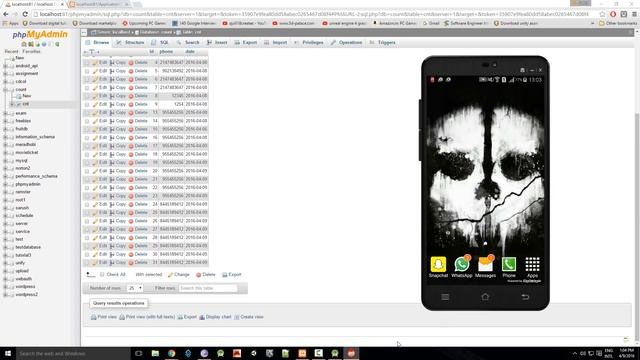Tick the checkbox for row id 5
Screen dimensions: 640x360
87,71
